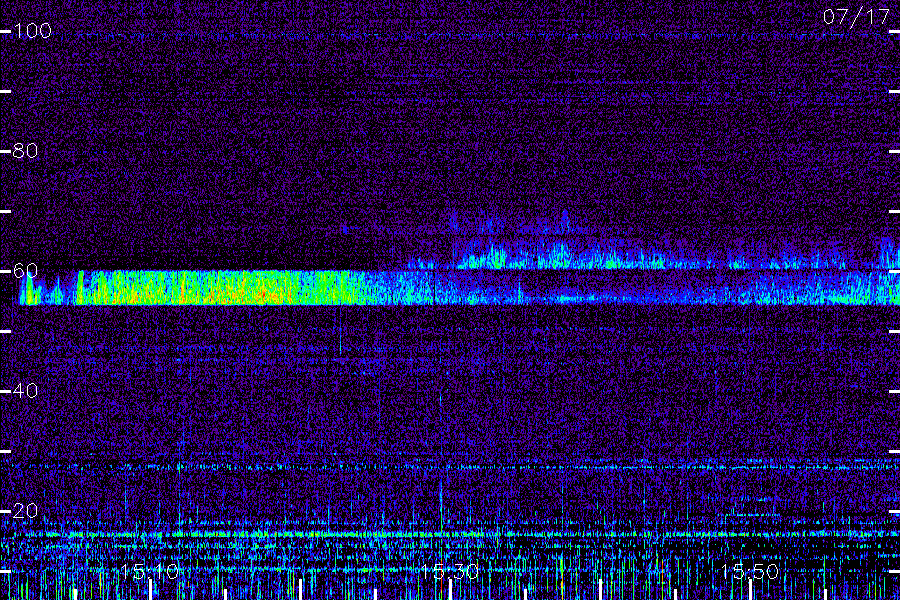
Task: Click the 15:30 time axis label
Action: coord(449,571)
